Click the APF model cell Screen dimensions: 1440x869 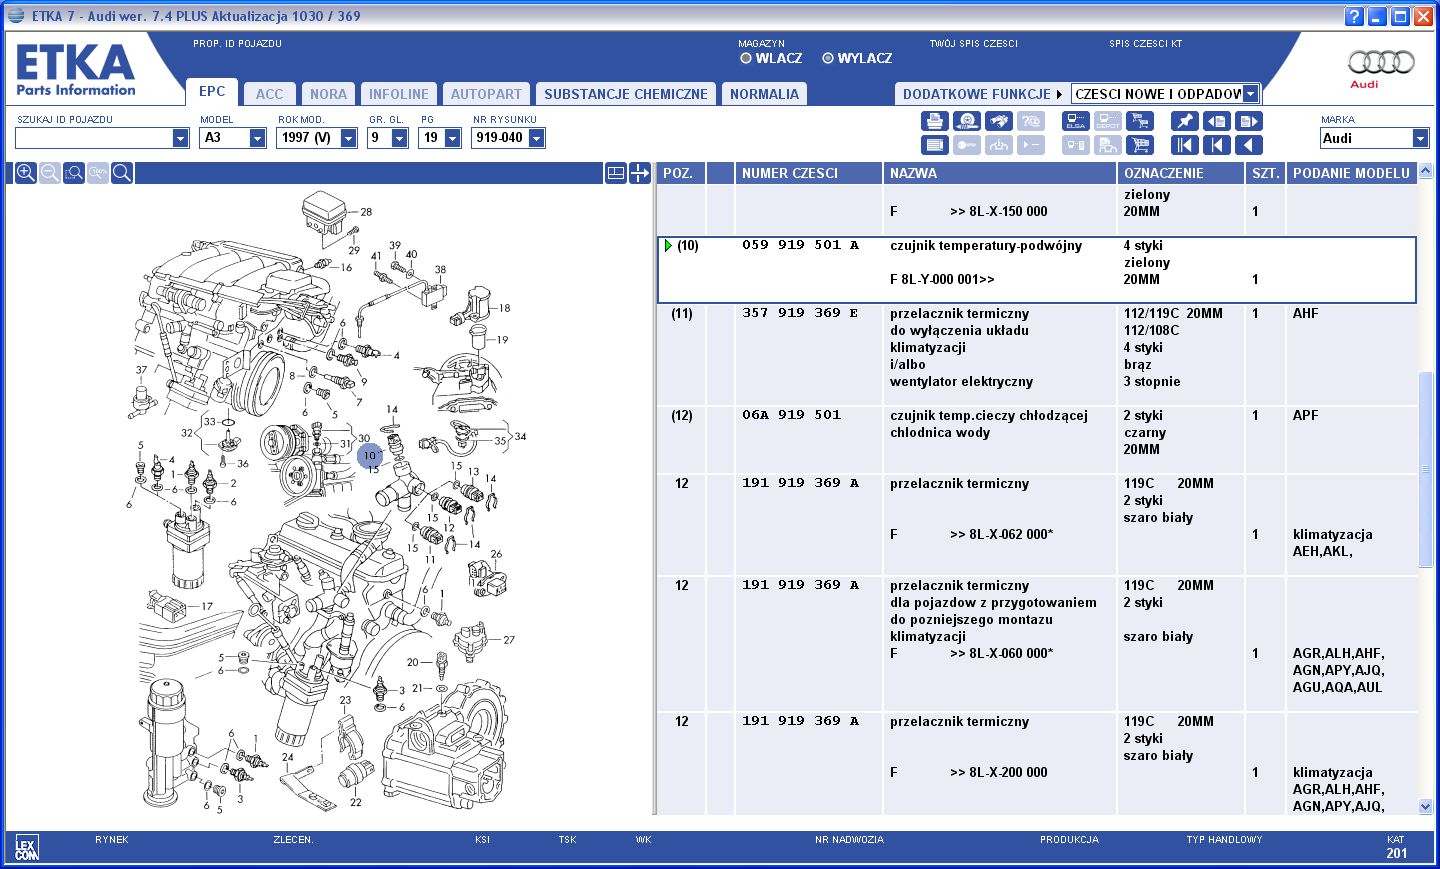click(x=1305, y=415)
